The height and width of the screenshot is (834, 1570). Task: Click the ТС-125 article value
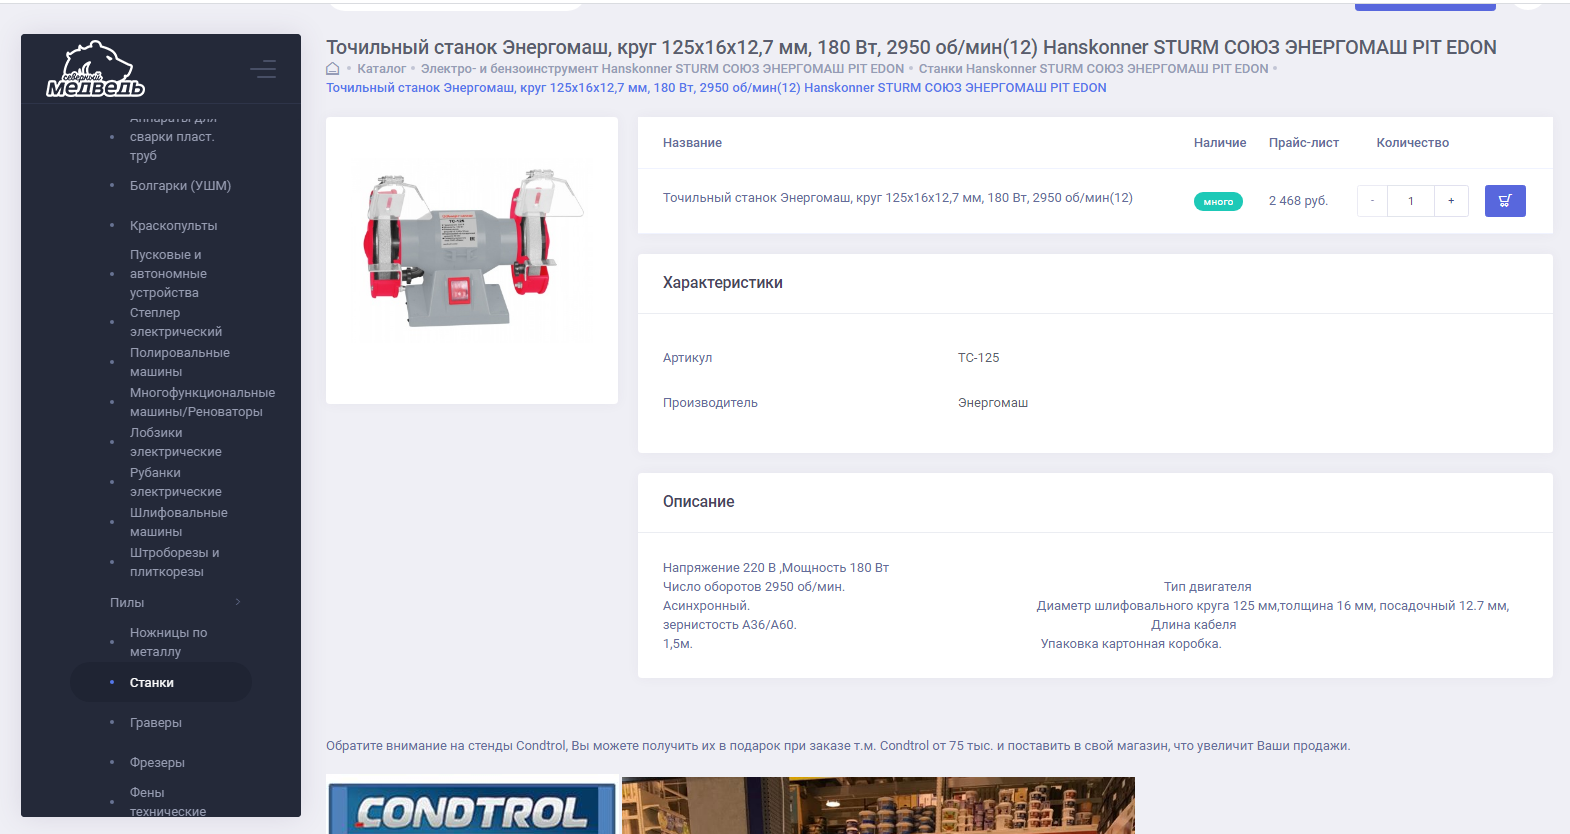(x=979, y=358)
